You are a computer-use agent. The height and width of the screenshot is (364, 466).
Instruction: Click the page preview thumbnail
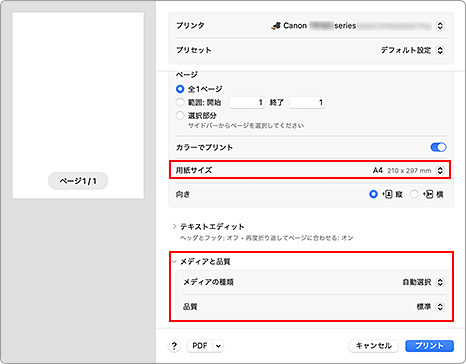point(78,105)
